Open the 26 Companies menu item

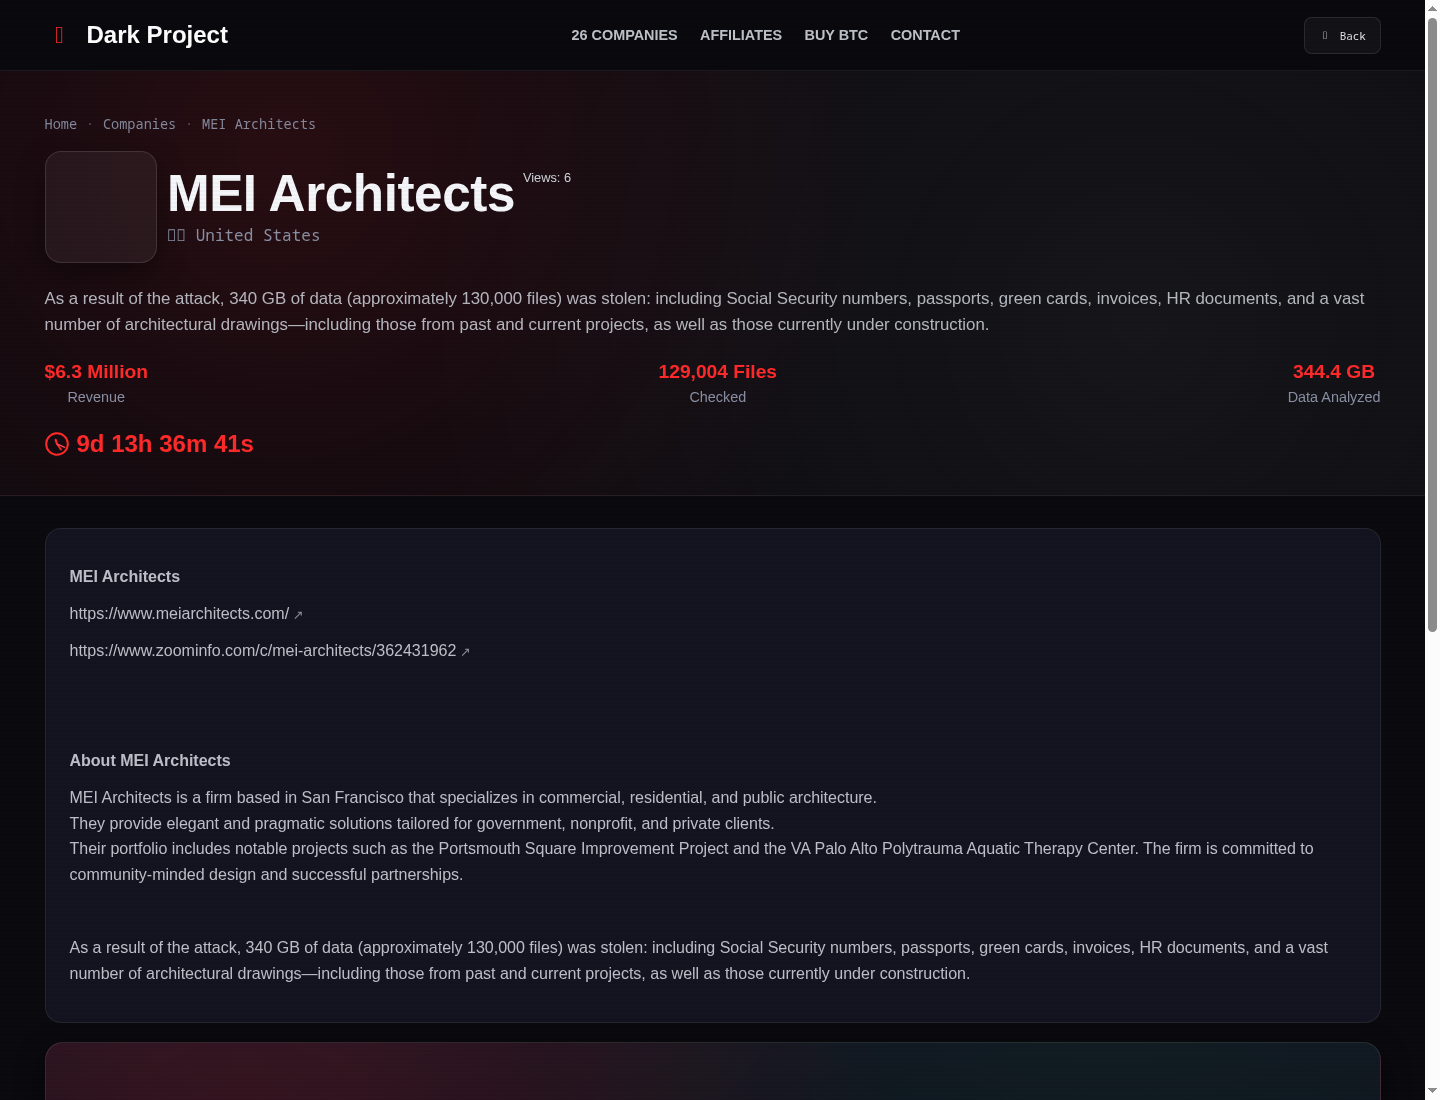pyautogui.click(x=624, y=35)
